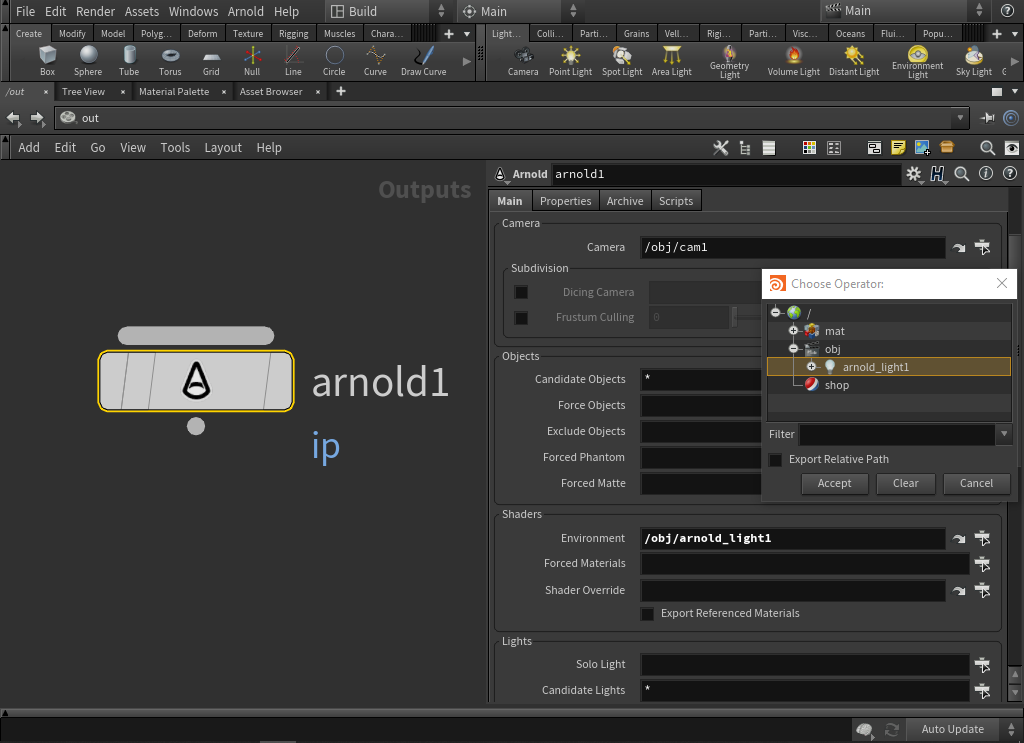The image size is (1024, 743).
Task: Toggle Export Referenced Materials checkbox
Action: 647,614
